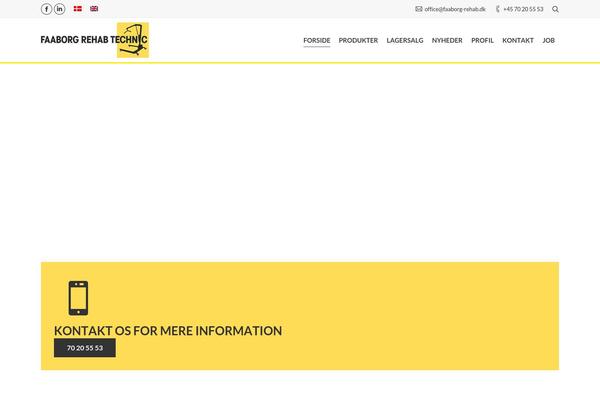Click the office@faaborg-rehab.dk email link

tap(455, 9)
